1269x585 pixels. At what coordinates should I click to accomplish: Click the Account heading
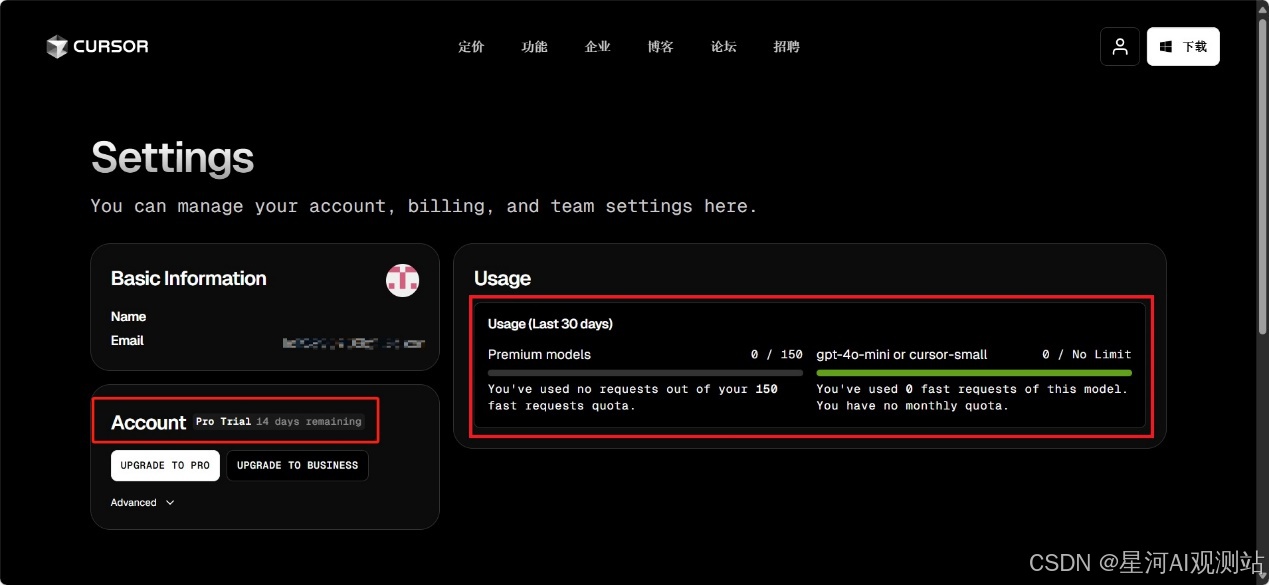tap(149, 422)
